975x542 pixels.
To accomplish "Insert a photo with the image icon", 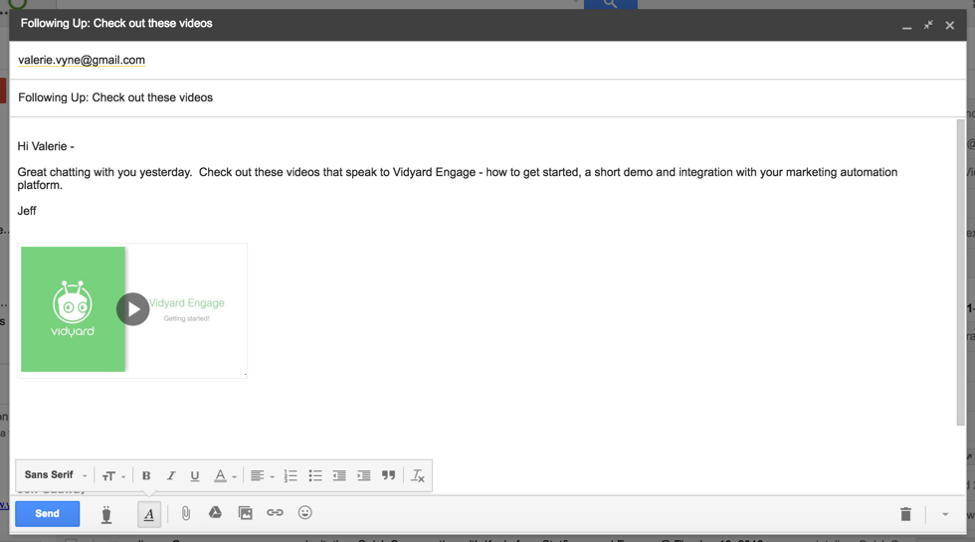I will pos(246,513).
